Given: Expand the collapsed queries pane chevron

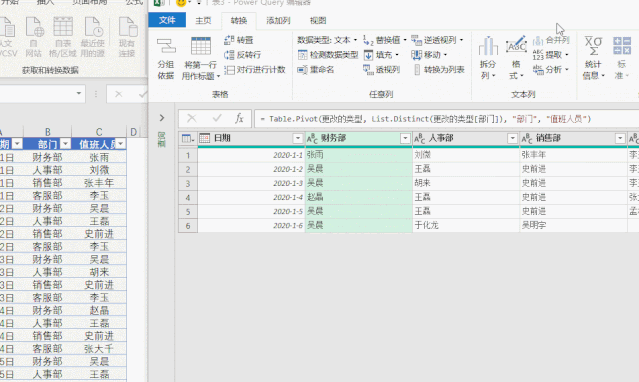Looking at the screenshot, I should 162,118.
